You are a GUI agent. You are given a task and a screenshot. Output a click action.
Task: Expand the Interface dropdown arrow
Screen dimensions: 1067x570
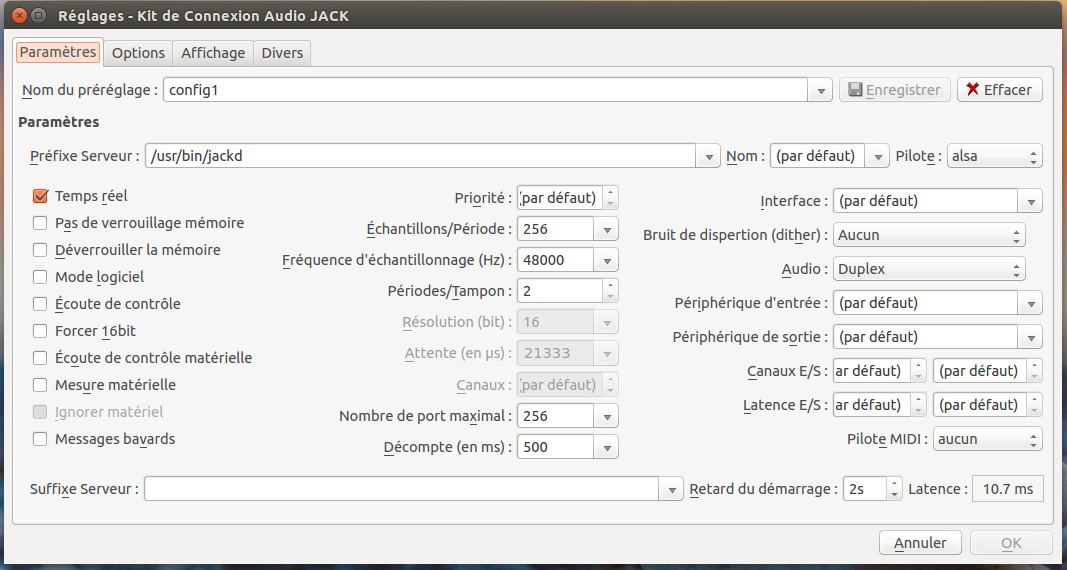click(1030, 201)
